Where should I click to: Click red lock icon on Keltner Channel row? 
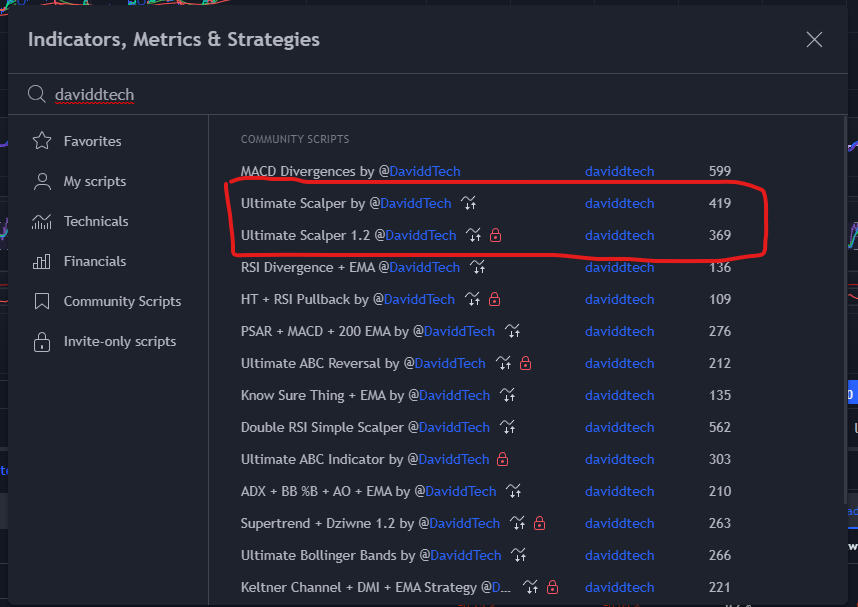pos(553,587)
